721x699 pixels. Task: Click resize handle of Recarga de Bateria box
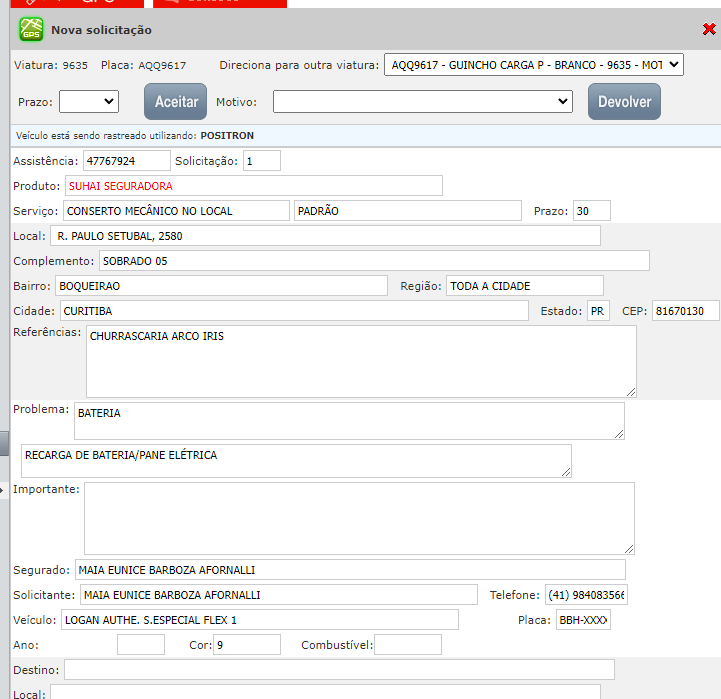565,471
